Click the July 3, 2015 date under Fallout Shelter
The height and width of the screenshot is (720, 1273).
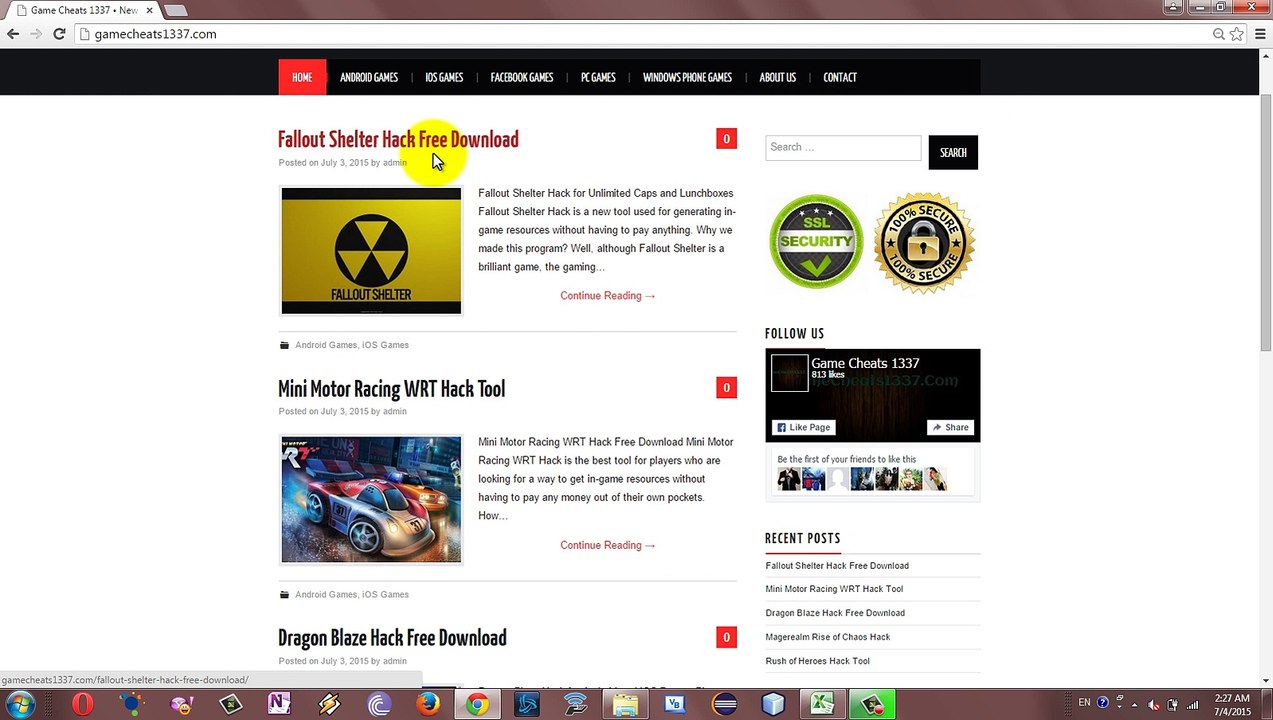(x=344, y=163)
